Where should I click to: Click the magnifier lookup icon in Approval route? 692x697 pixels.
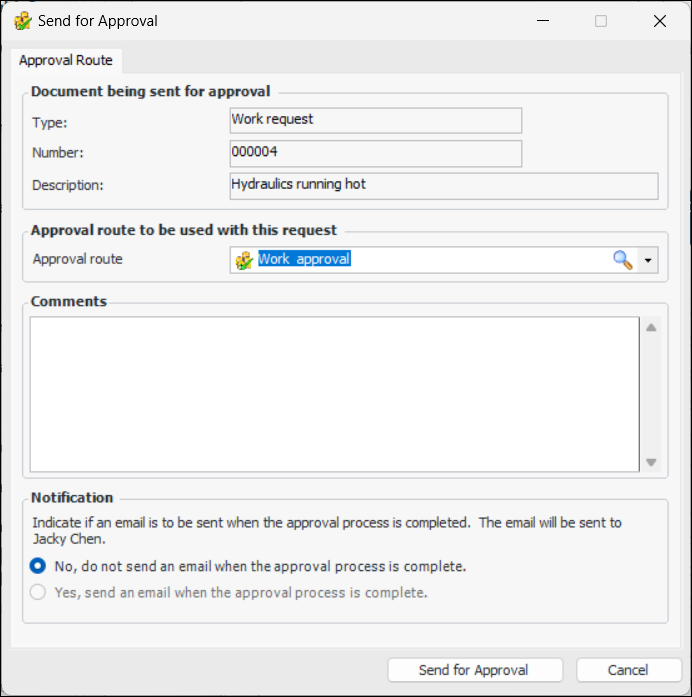pyautogui.click(x=622, y=260)
